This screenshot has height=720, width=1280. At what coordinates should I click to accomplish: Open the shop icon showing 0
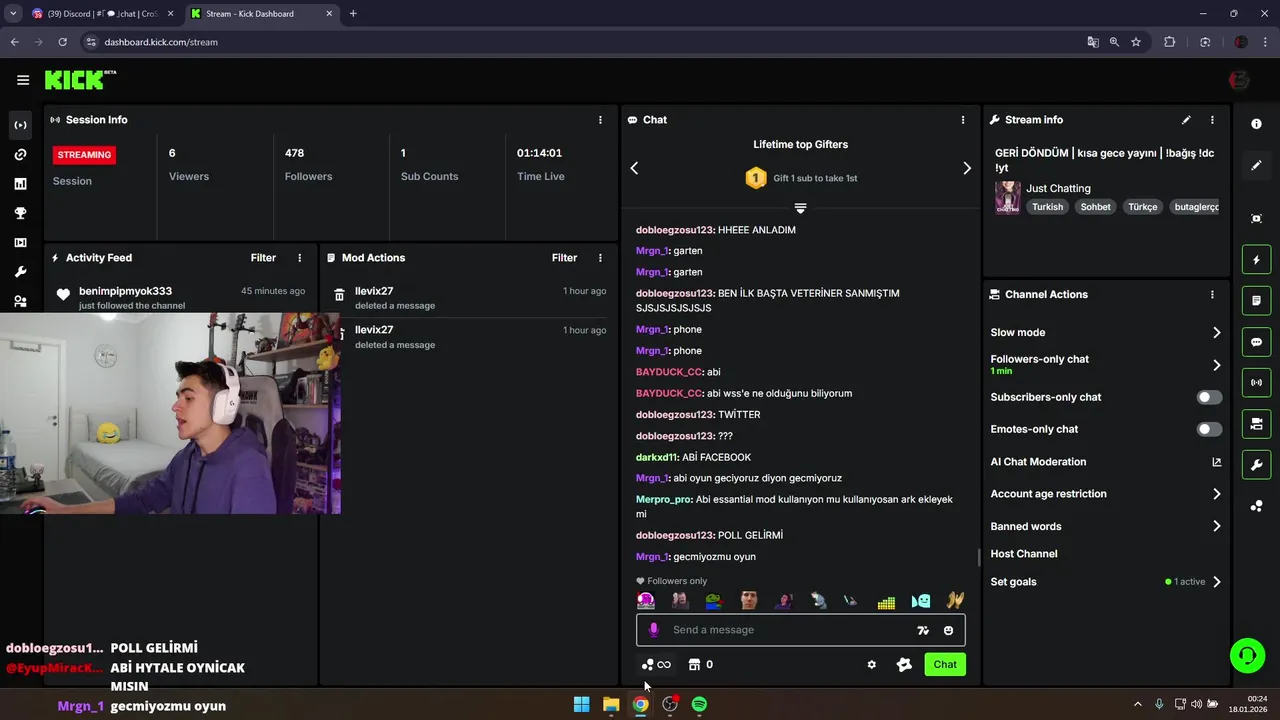(x=701, y=664)
